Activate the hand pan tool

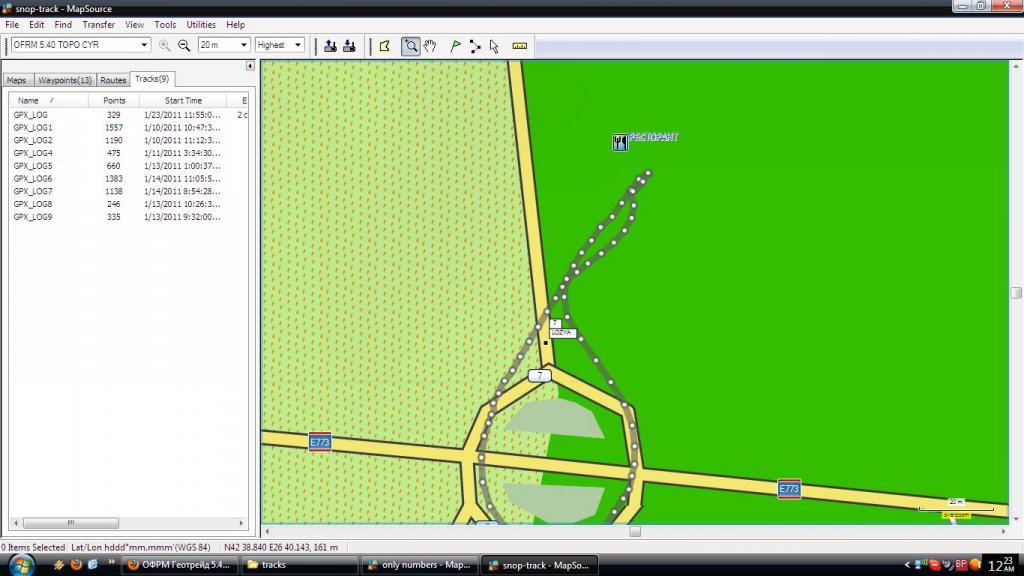click(x=430, y=45)
